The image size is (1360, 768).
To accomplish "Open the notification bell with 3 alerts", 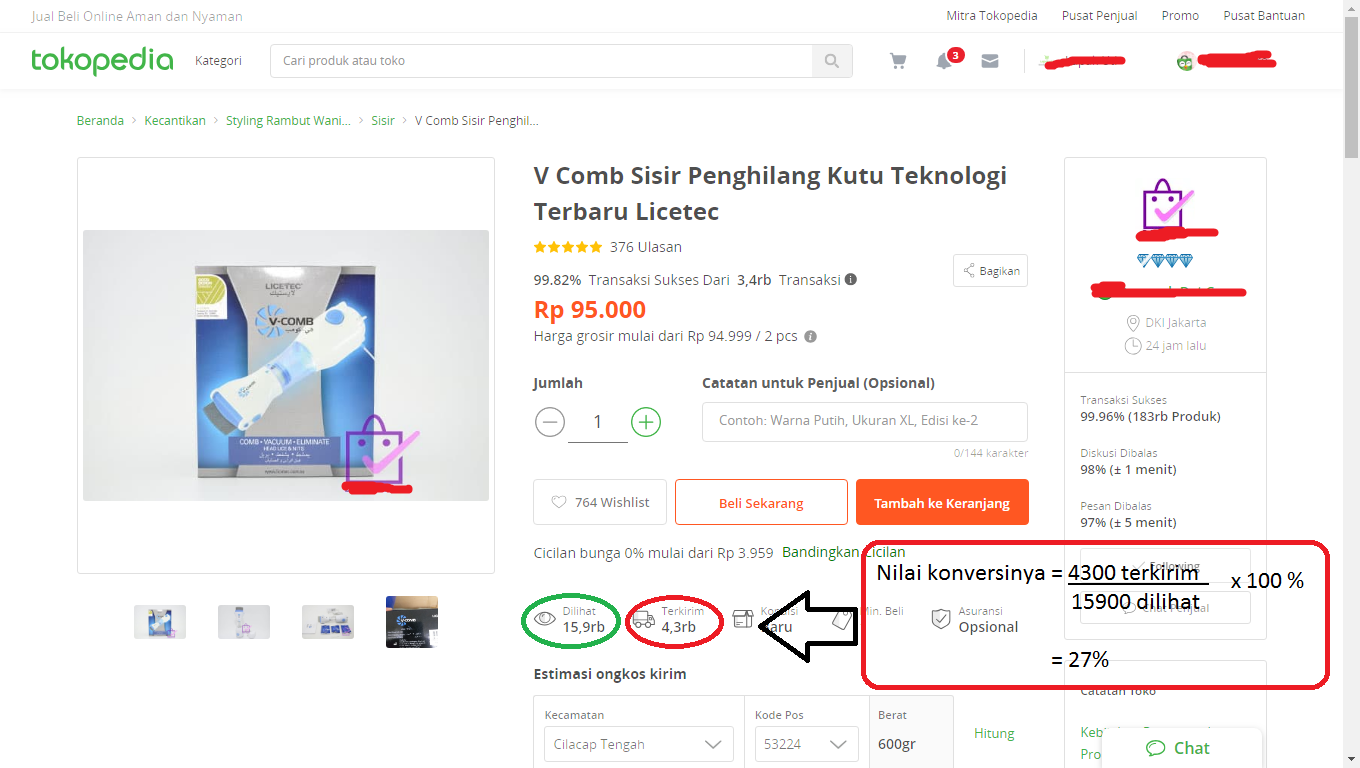I will [943, 62].
